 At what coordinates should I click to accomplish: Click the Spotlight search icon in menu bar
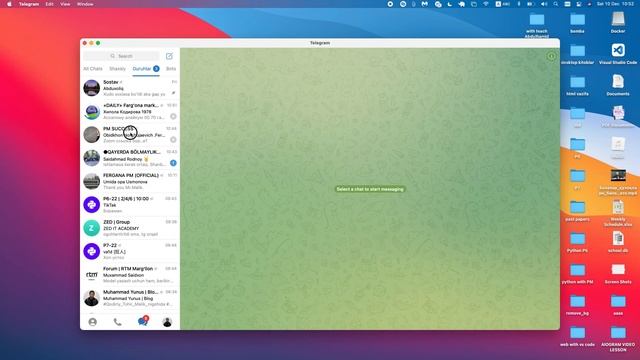tap(556, 4)
